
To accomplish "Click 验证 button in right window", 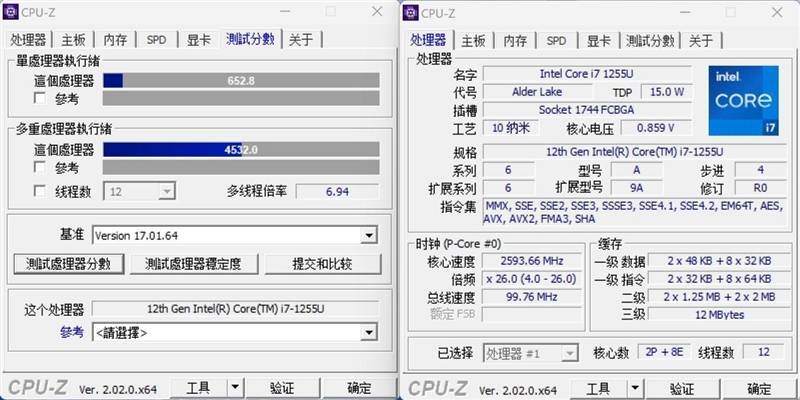I will (682, 389).
